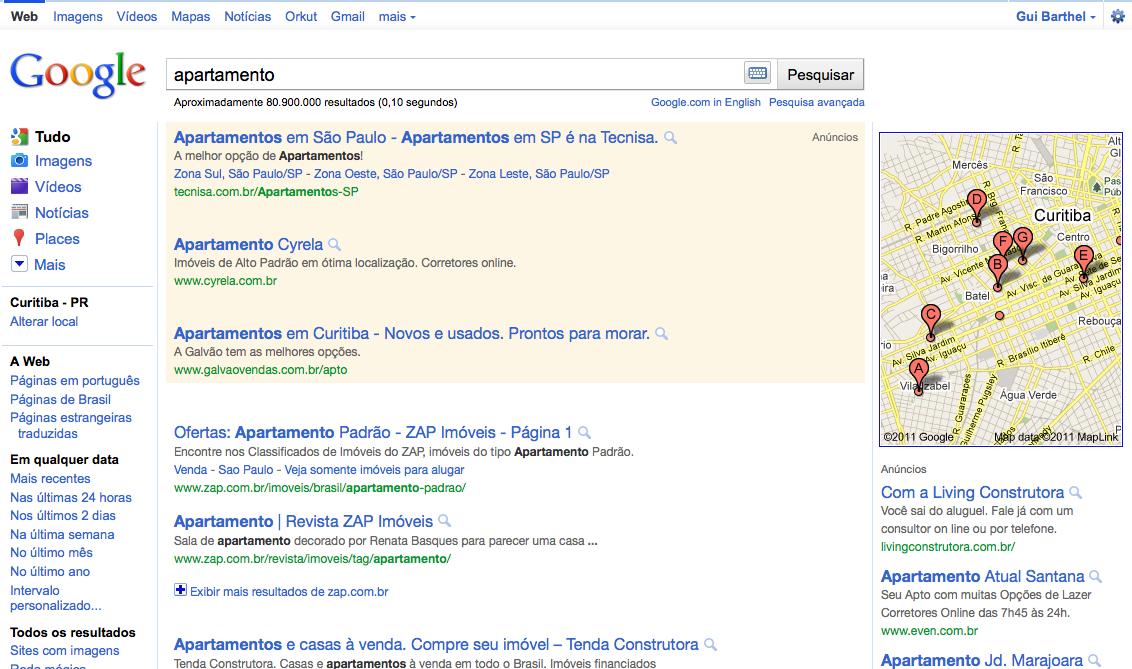This screenshot has height=669, width=1132.
Task: Filter by Nas últimas 24 horas
Action: (x=71, y=497)
